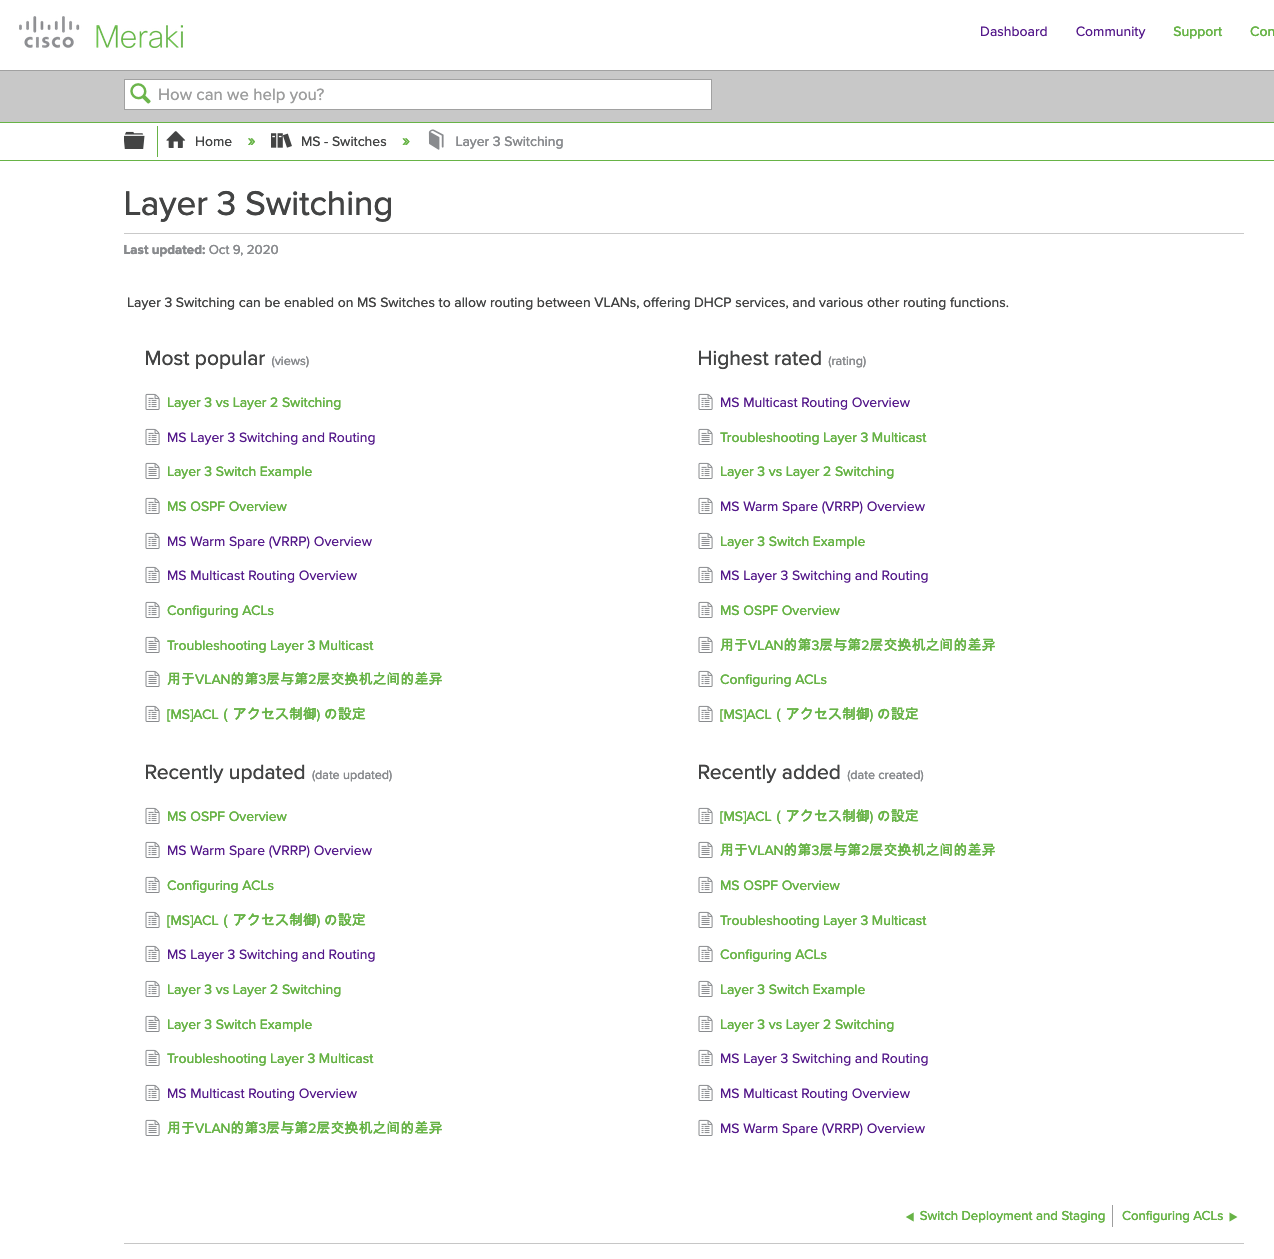1274x1259 pixels.
Task: Select the Home icon in the breadcrumb
Action: [175, 140]
